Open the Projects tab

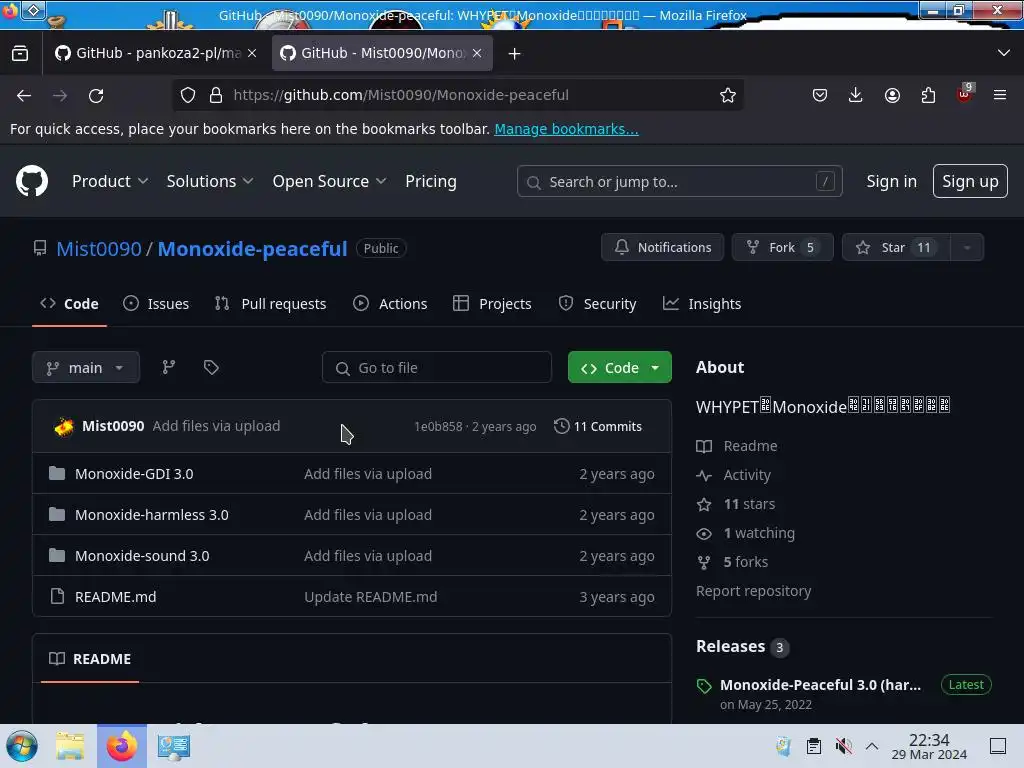492,304
